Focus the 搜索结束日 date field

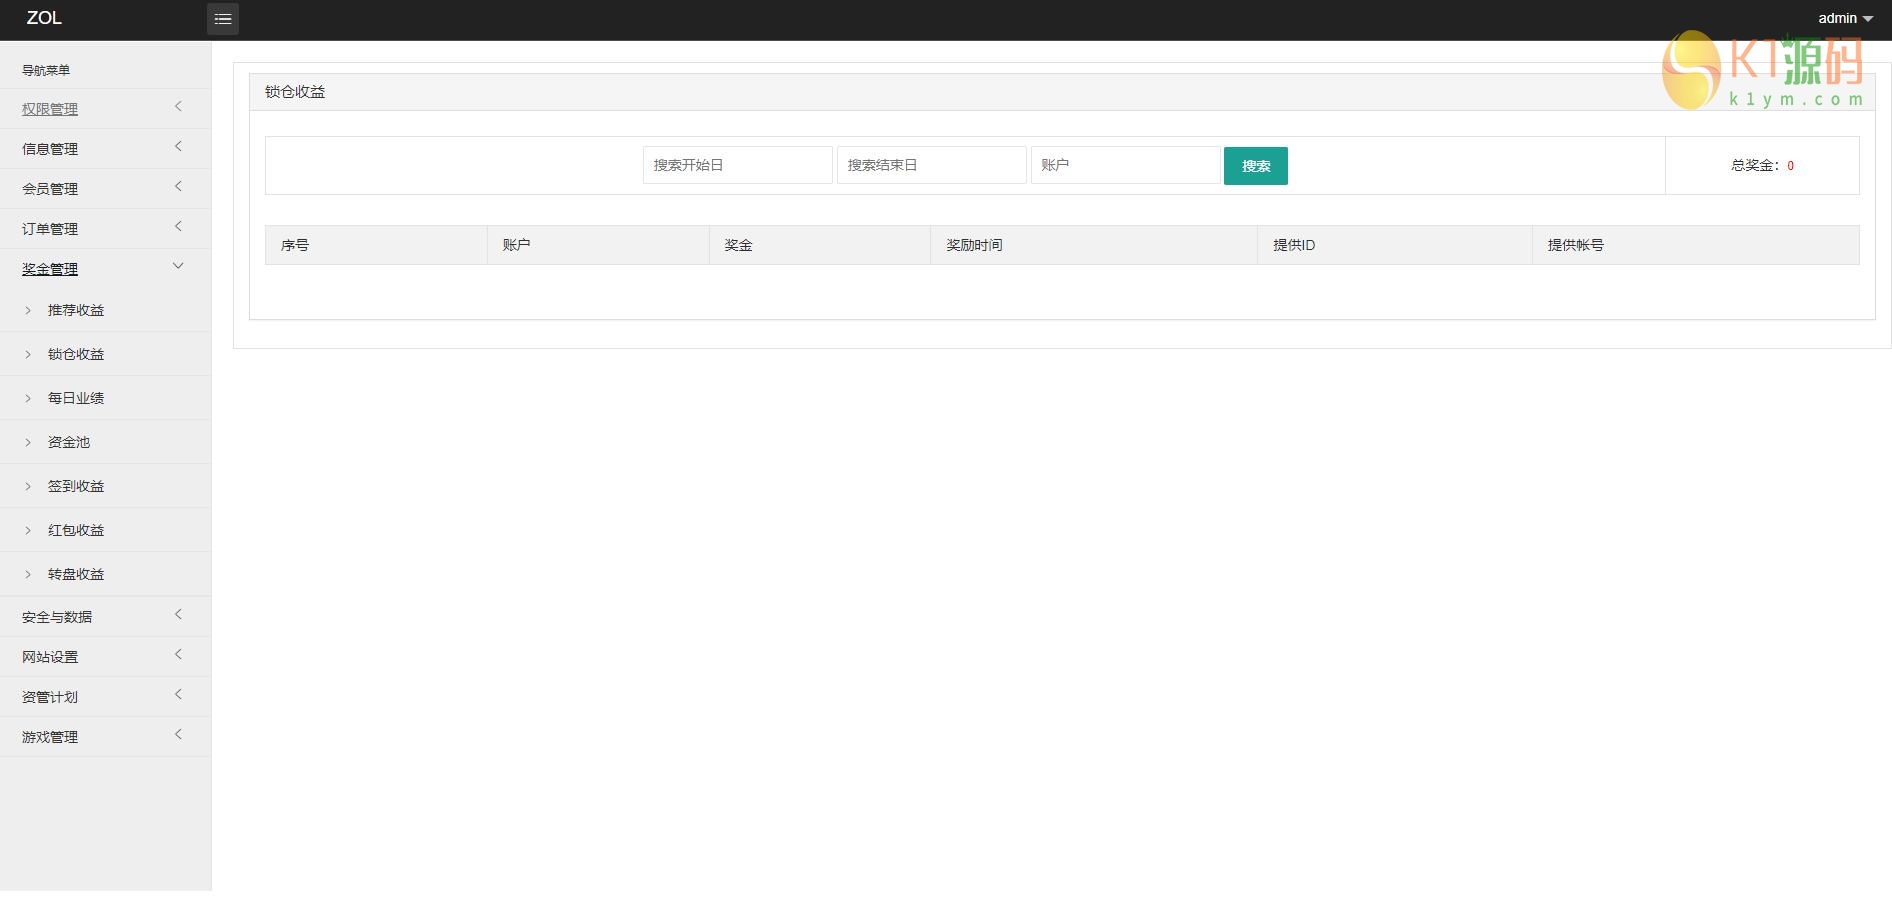(x=932, y=165)
